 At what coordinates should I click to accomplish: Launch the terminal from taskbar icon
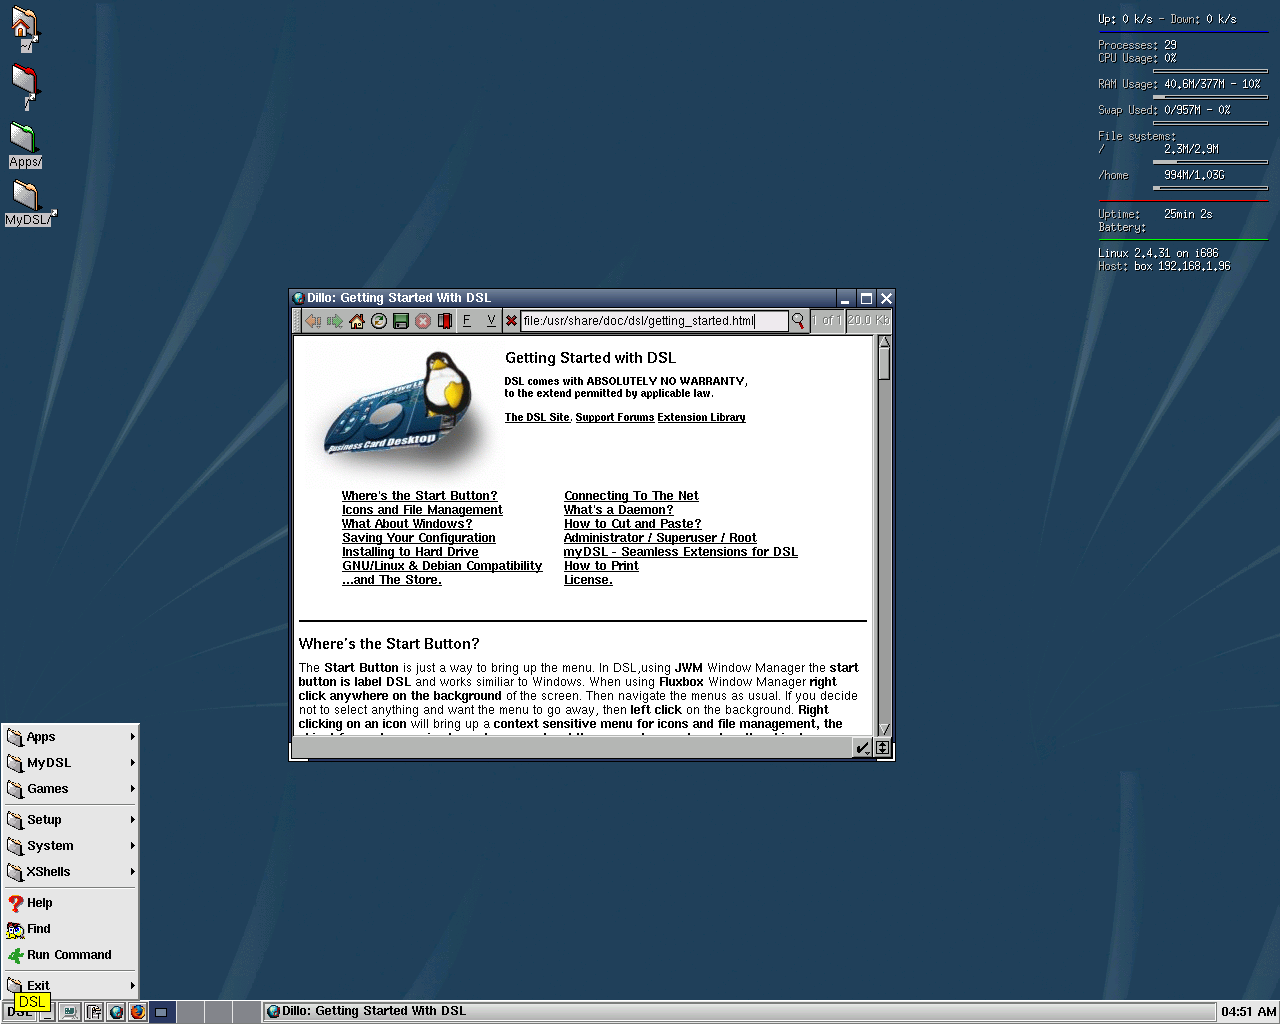coord(70,1012)
